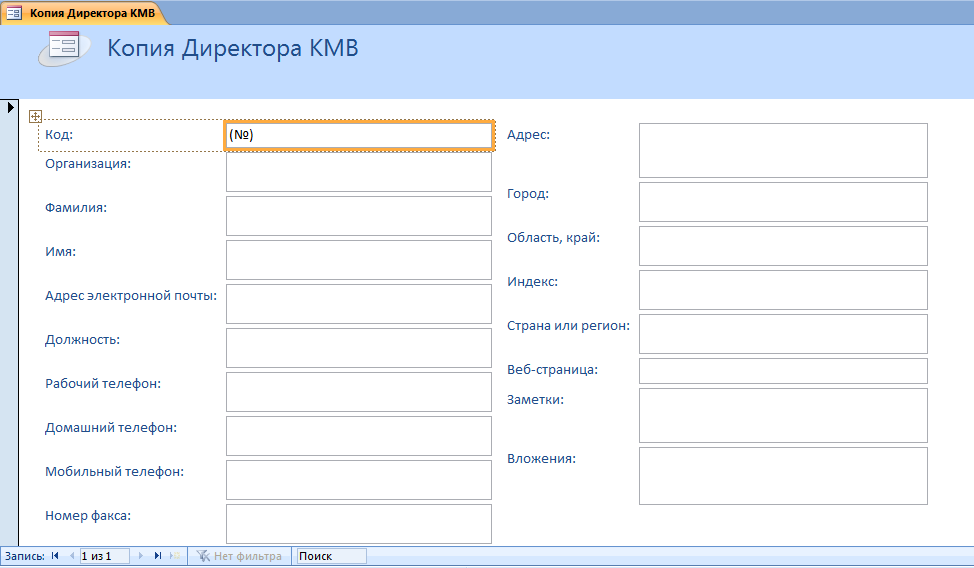Click the Нет фильтра filter button
Image resolution: width=974 pixels, height=568 pixels.
(239, 556)
